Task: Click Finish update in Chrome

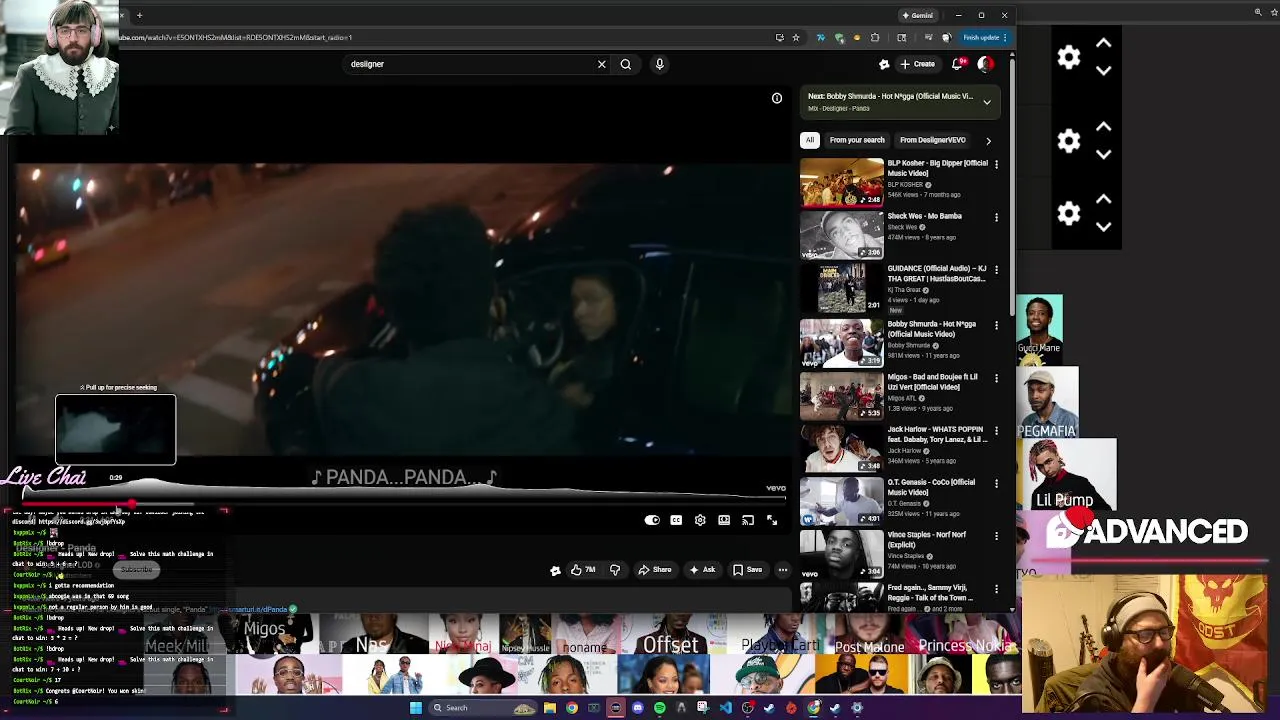Action: coord(985,37)
